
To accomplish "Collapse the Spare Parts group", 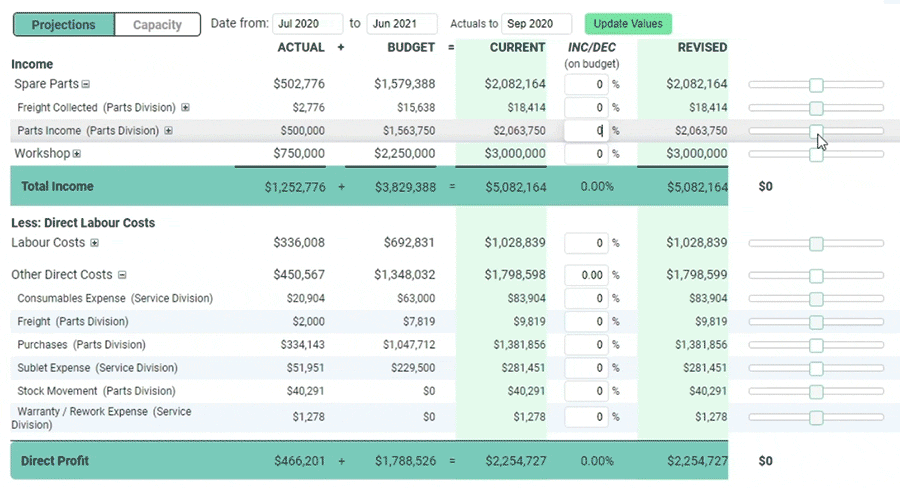I will click(86, 84).
